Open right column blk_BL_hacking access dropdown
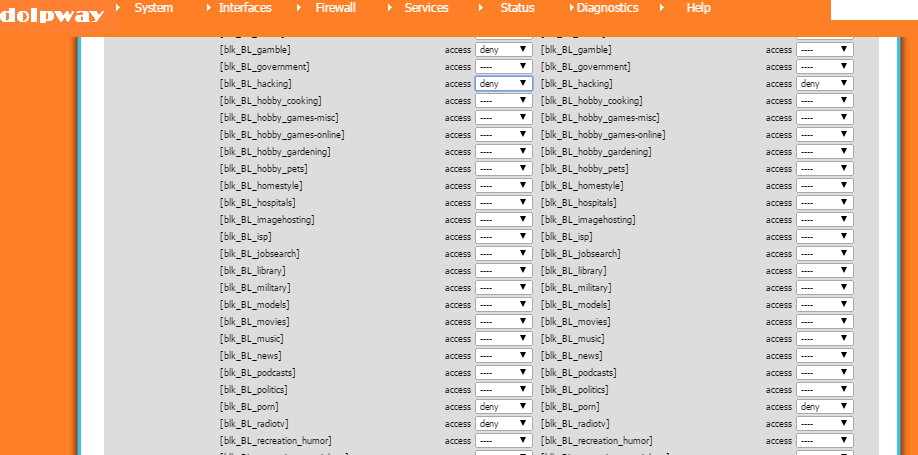Viewport: 918px width, 455px height. 824,84
